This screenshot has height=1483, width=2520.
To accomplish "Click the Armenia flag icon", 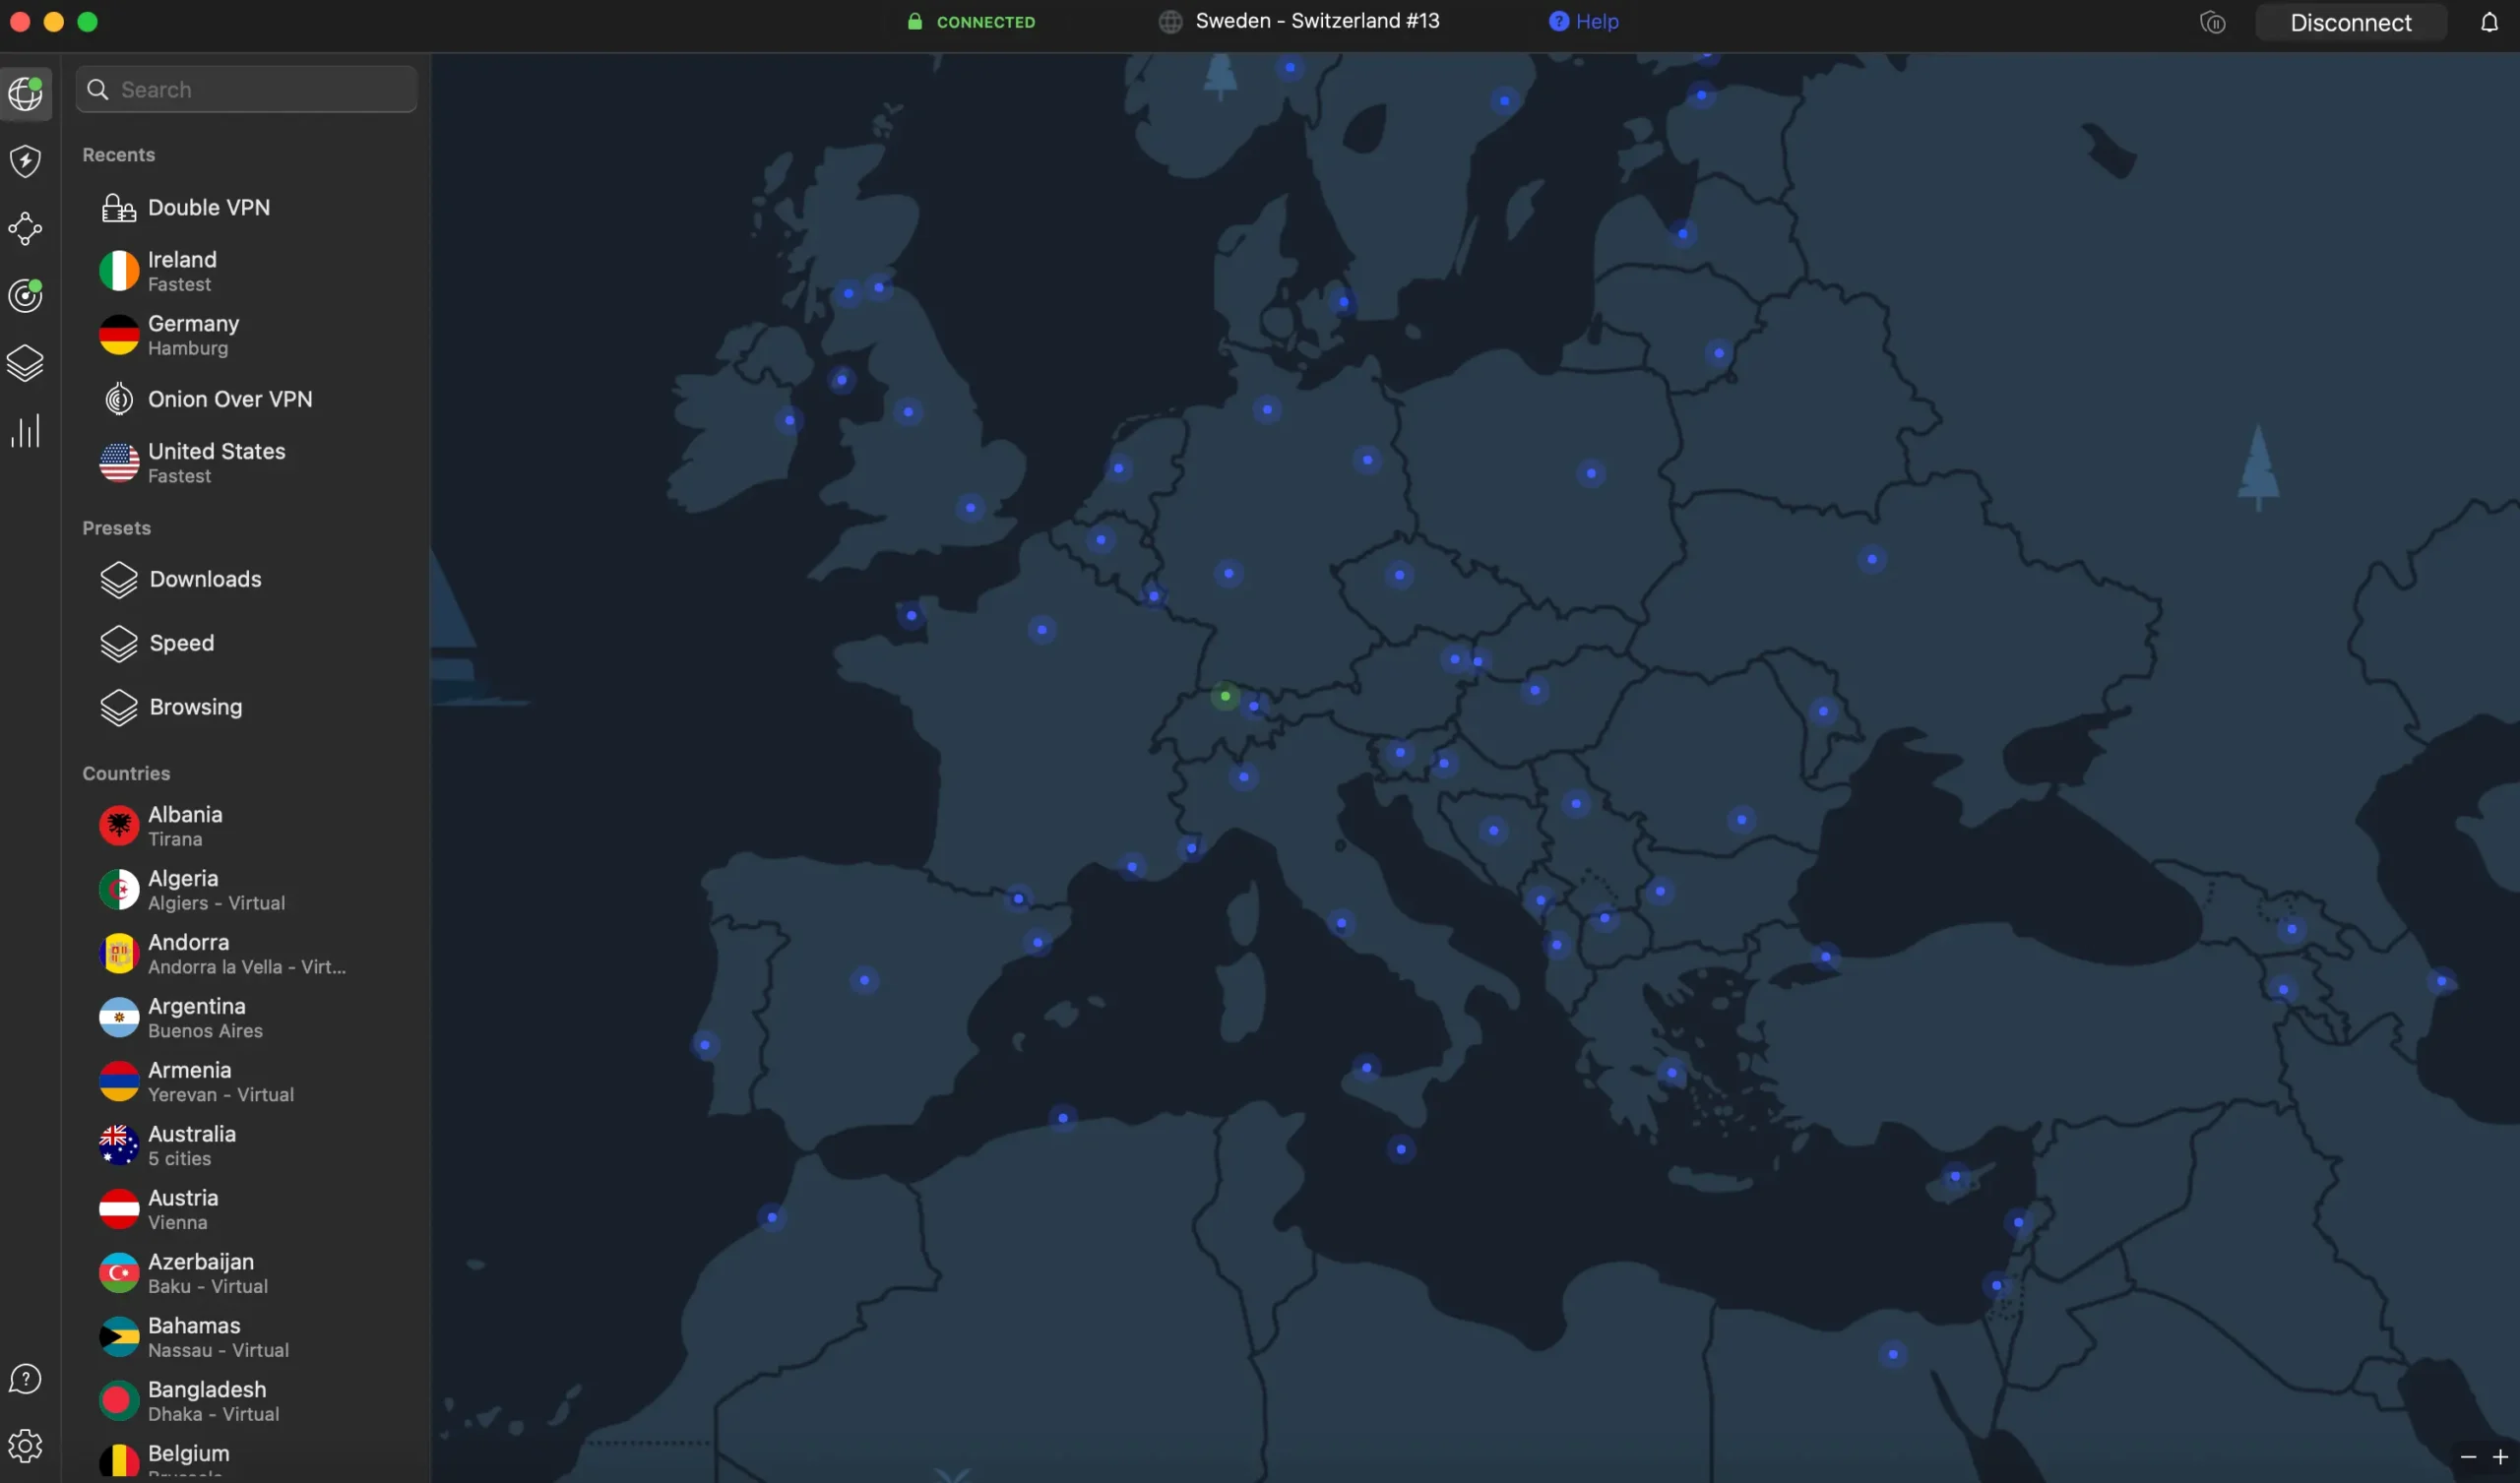I will pos(119,1082).
